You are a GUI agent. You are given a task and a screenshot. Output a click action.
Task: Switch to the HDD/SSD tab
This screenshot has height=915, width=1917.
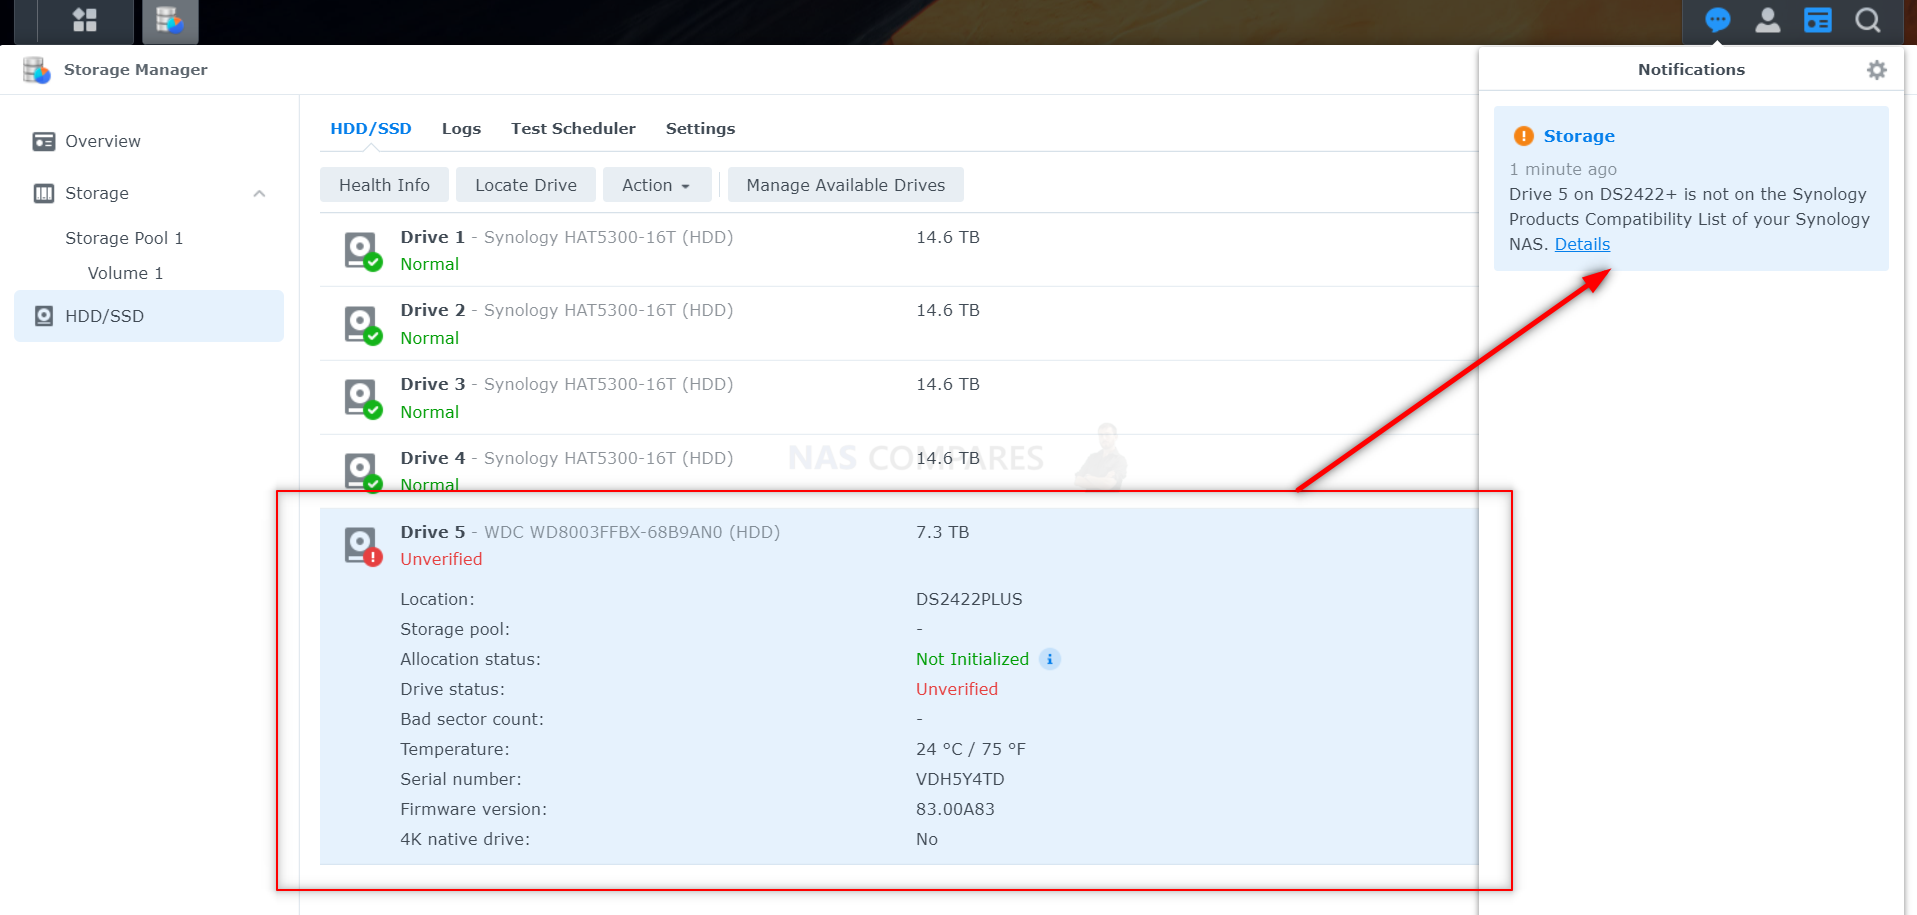point(371,128)
